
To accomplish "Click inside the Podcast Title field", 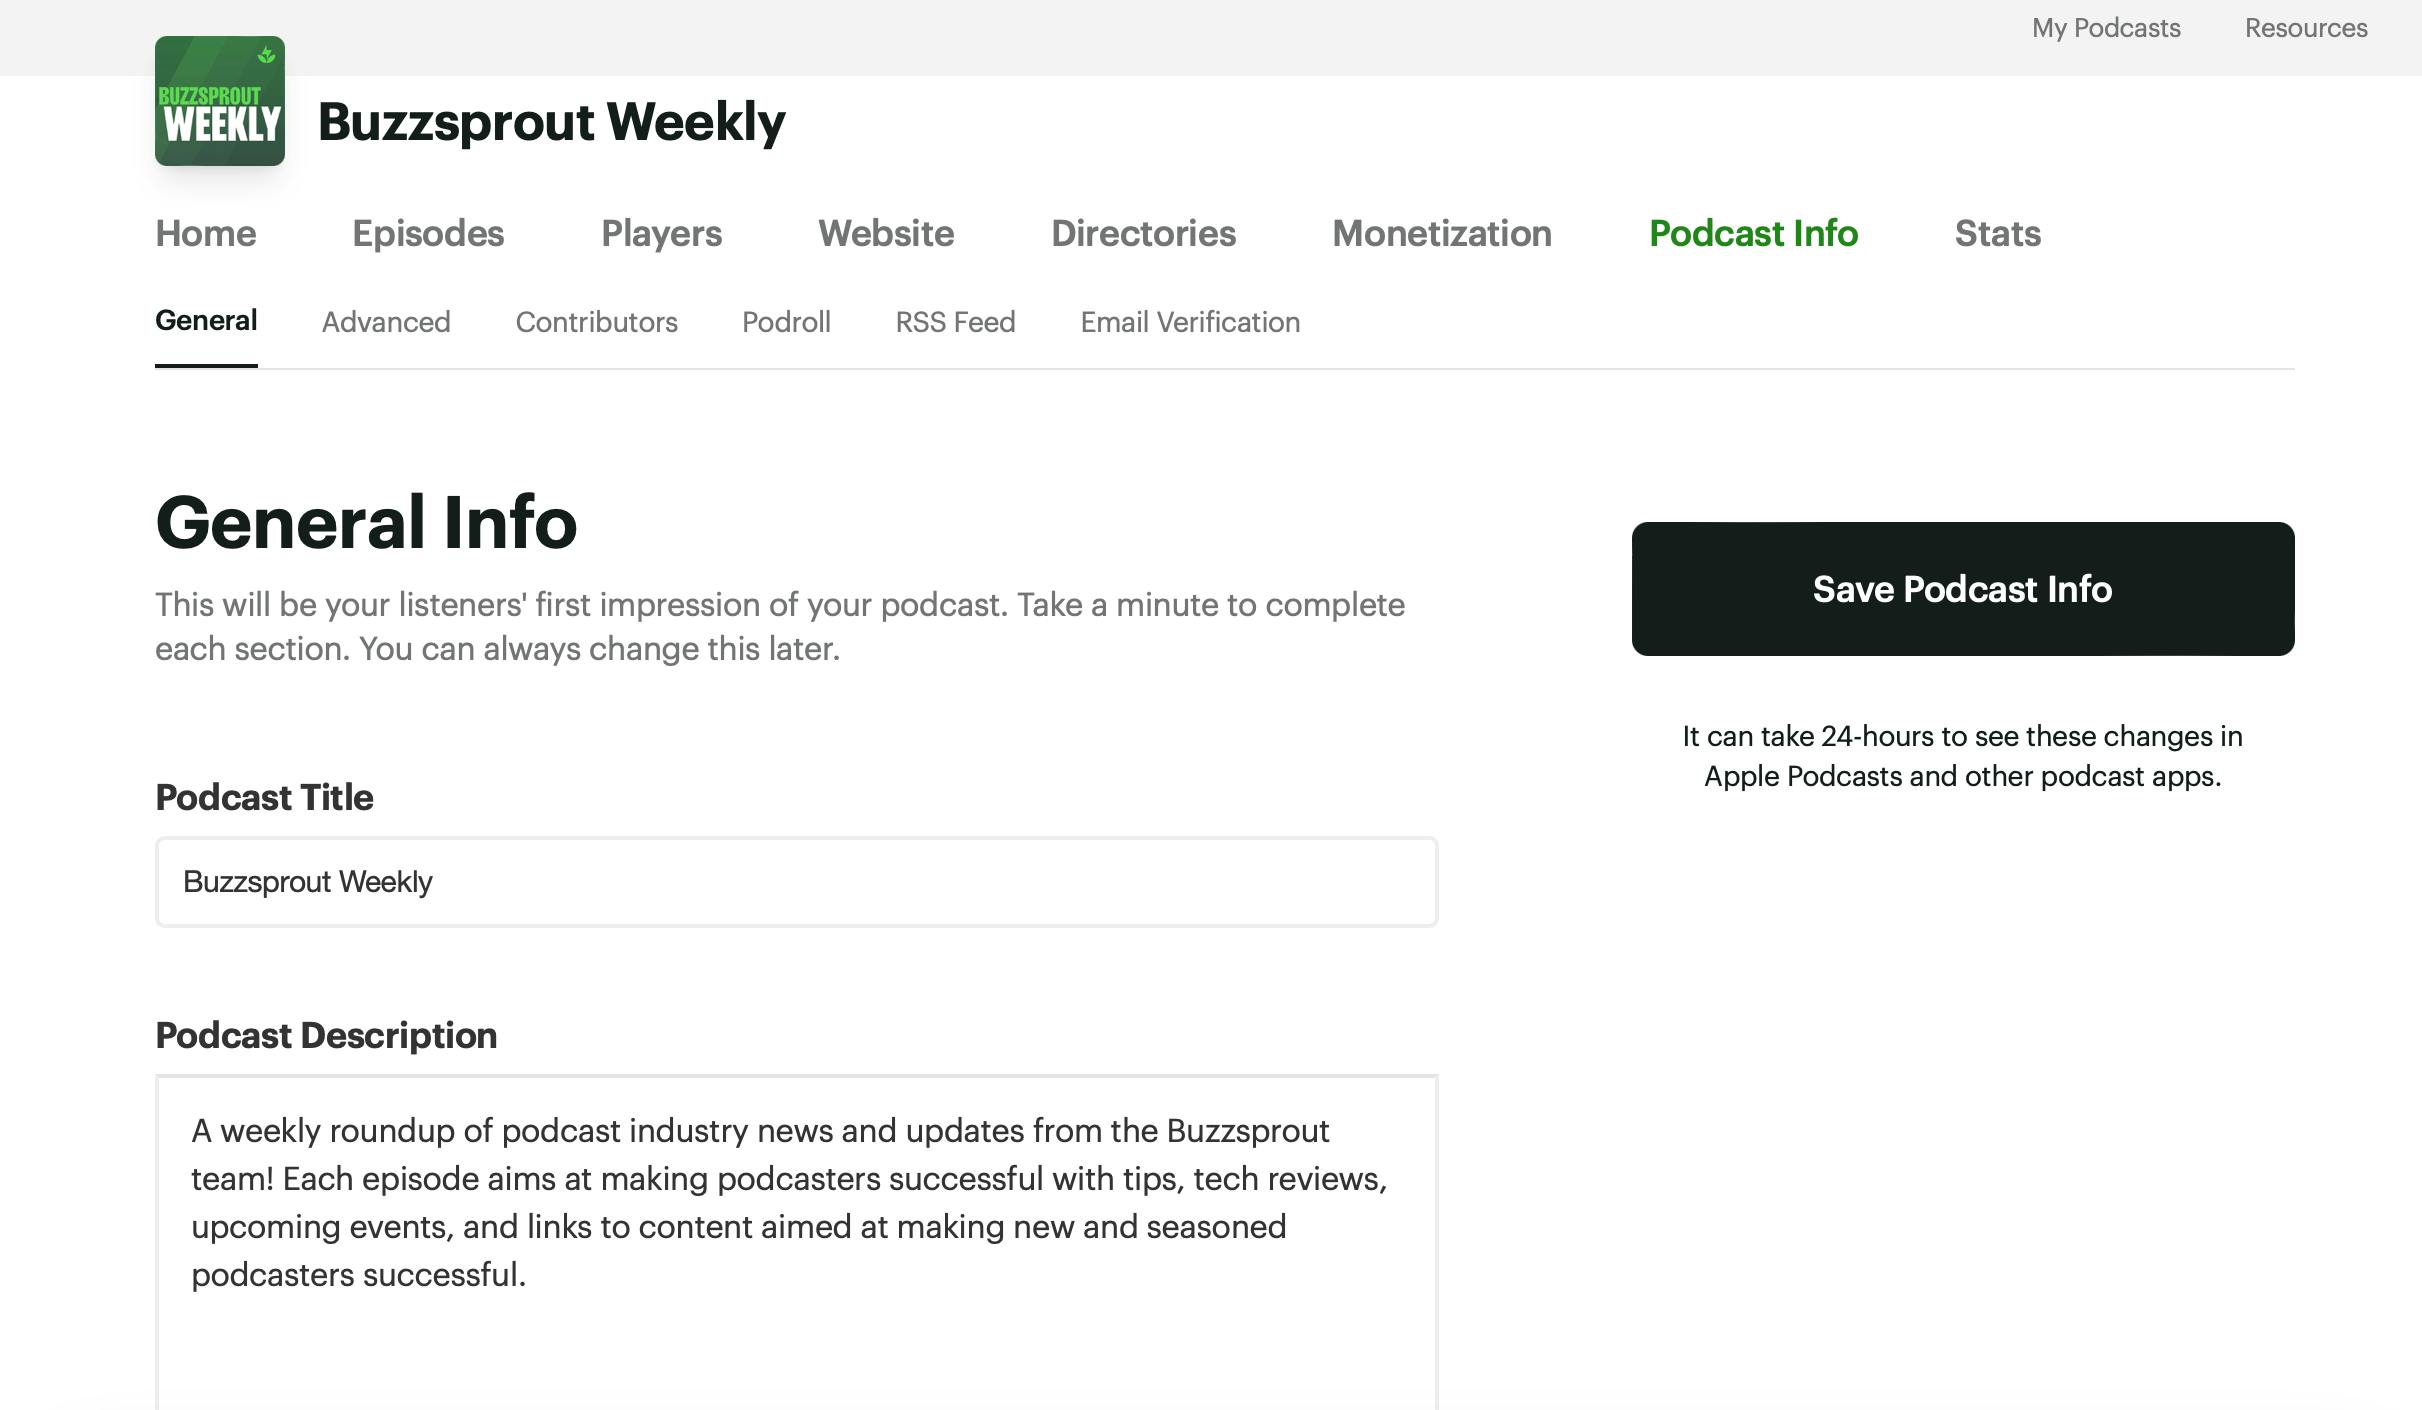I will click(x=795, y=882).
